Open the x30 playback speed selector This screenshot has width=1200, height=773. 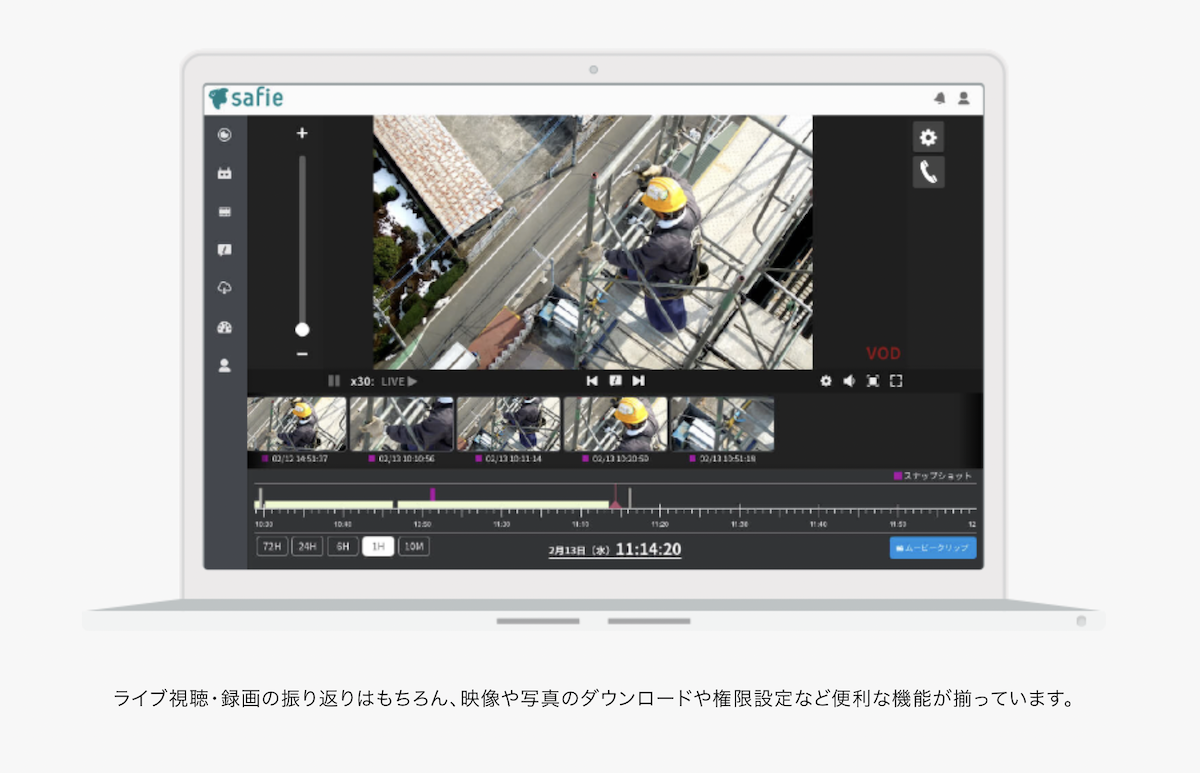click(x=360, y=381)
